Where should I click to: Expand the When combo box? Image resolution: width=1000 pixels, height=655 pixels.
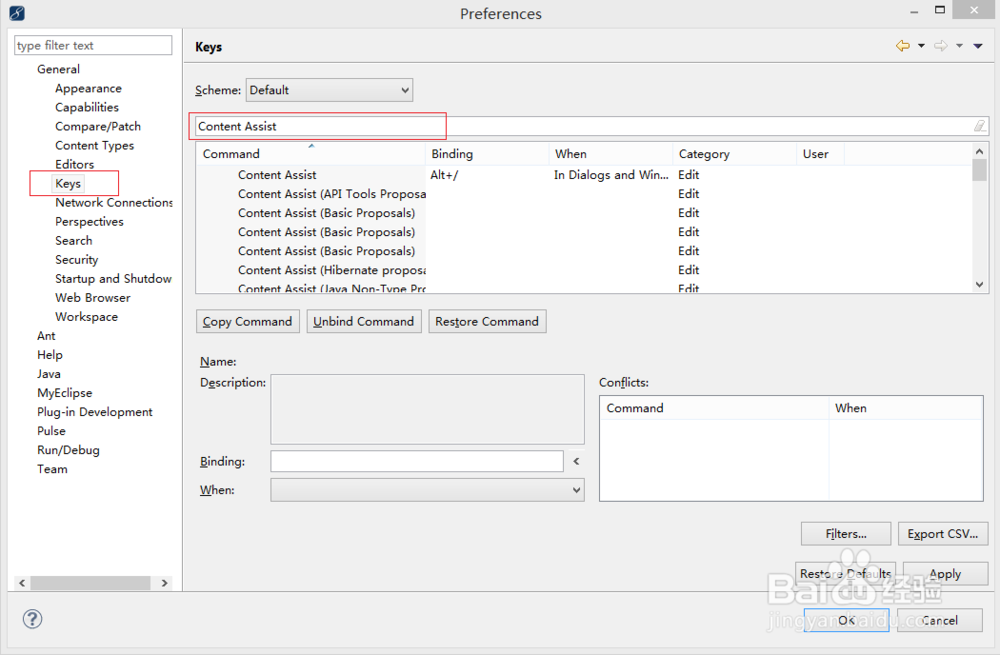(427, 490)
